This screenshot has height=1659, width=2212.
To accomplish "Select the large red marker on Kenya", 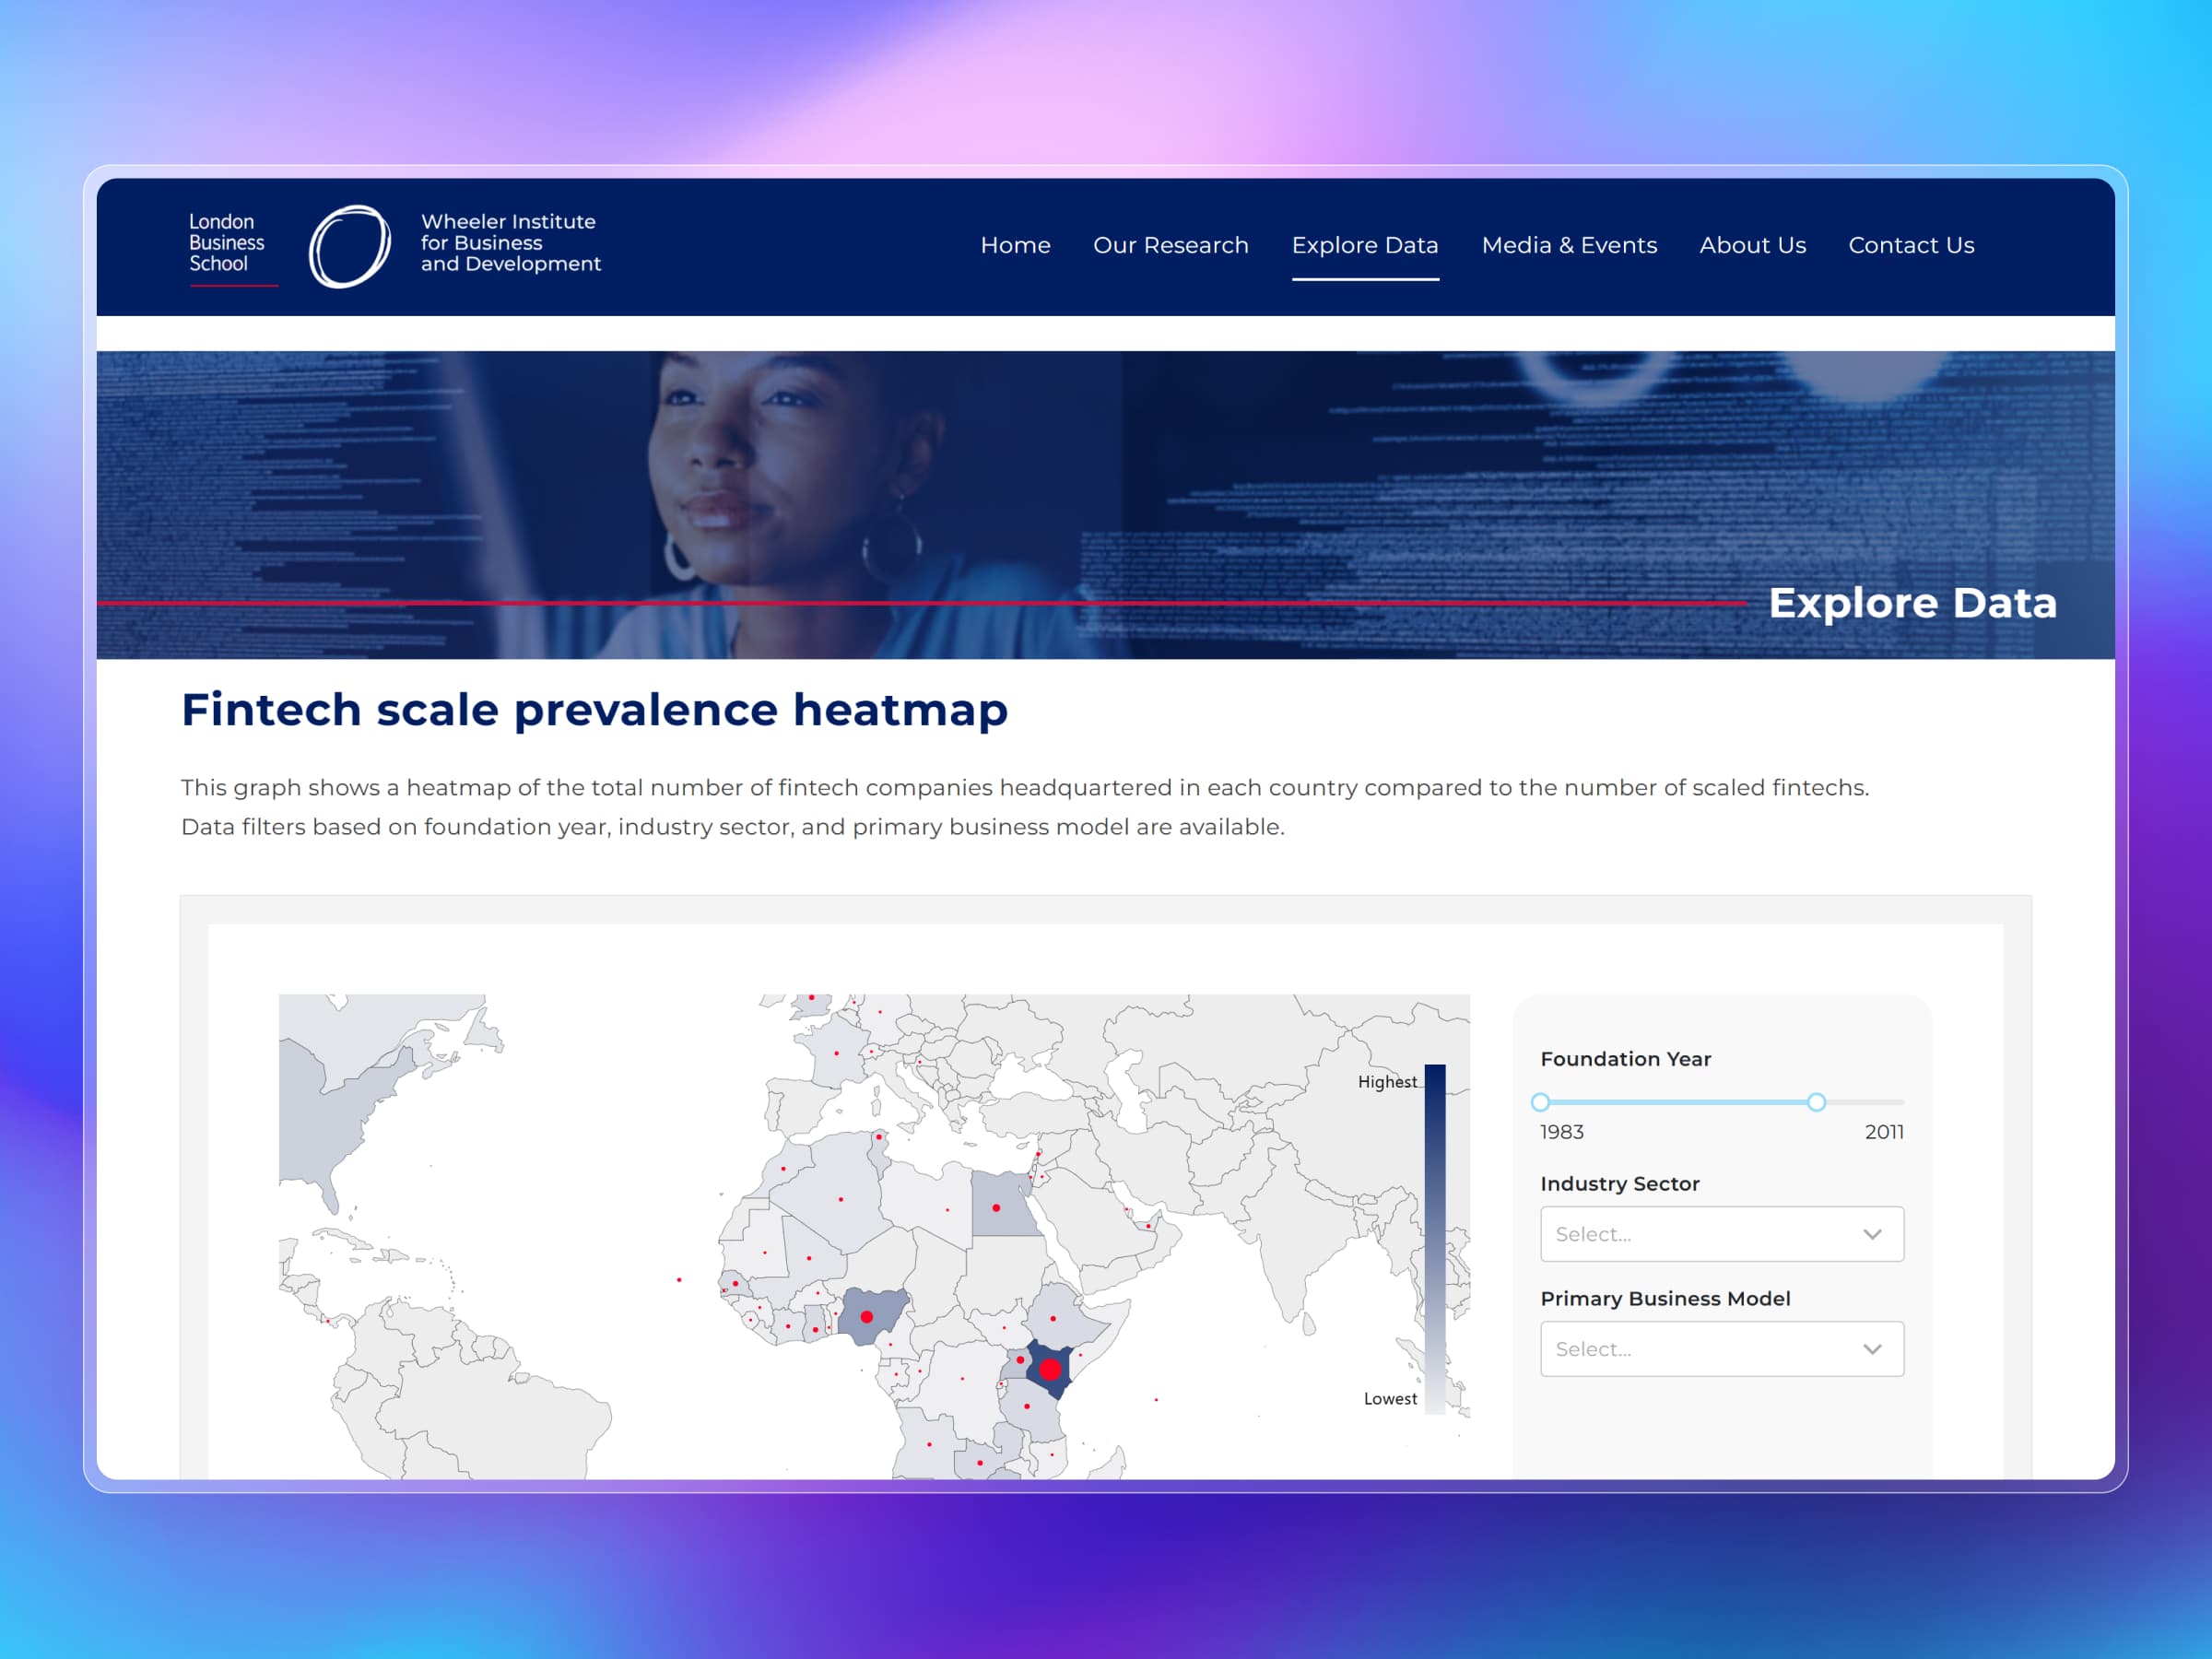I will 1053,1367.
